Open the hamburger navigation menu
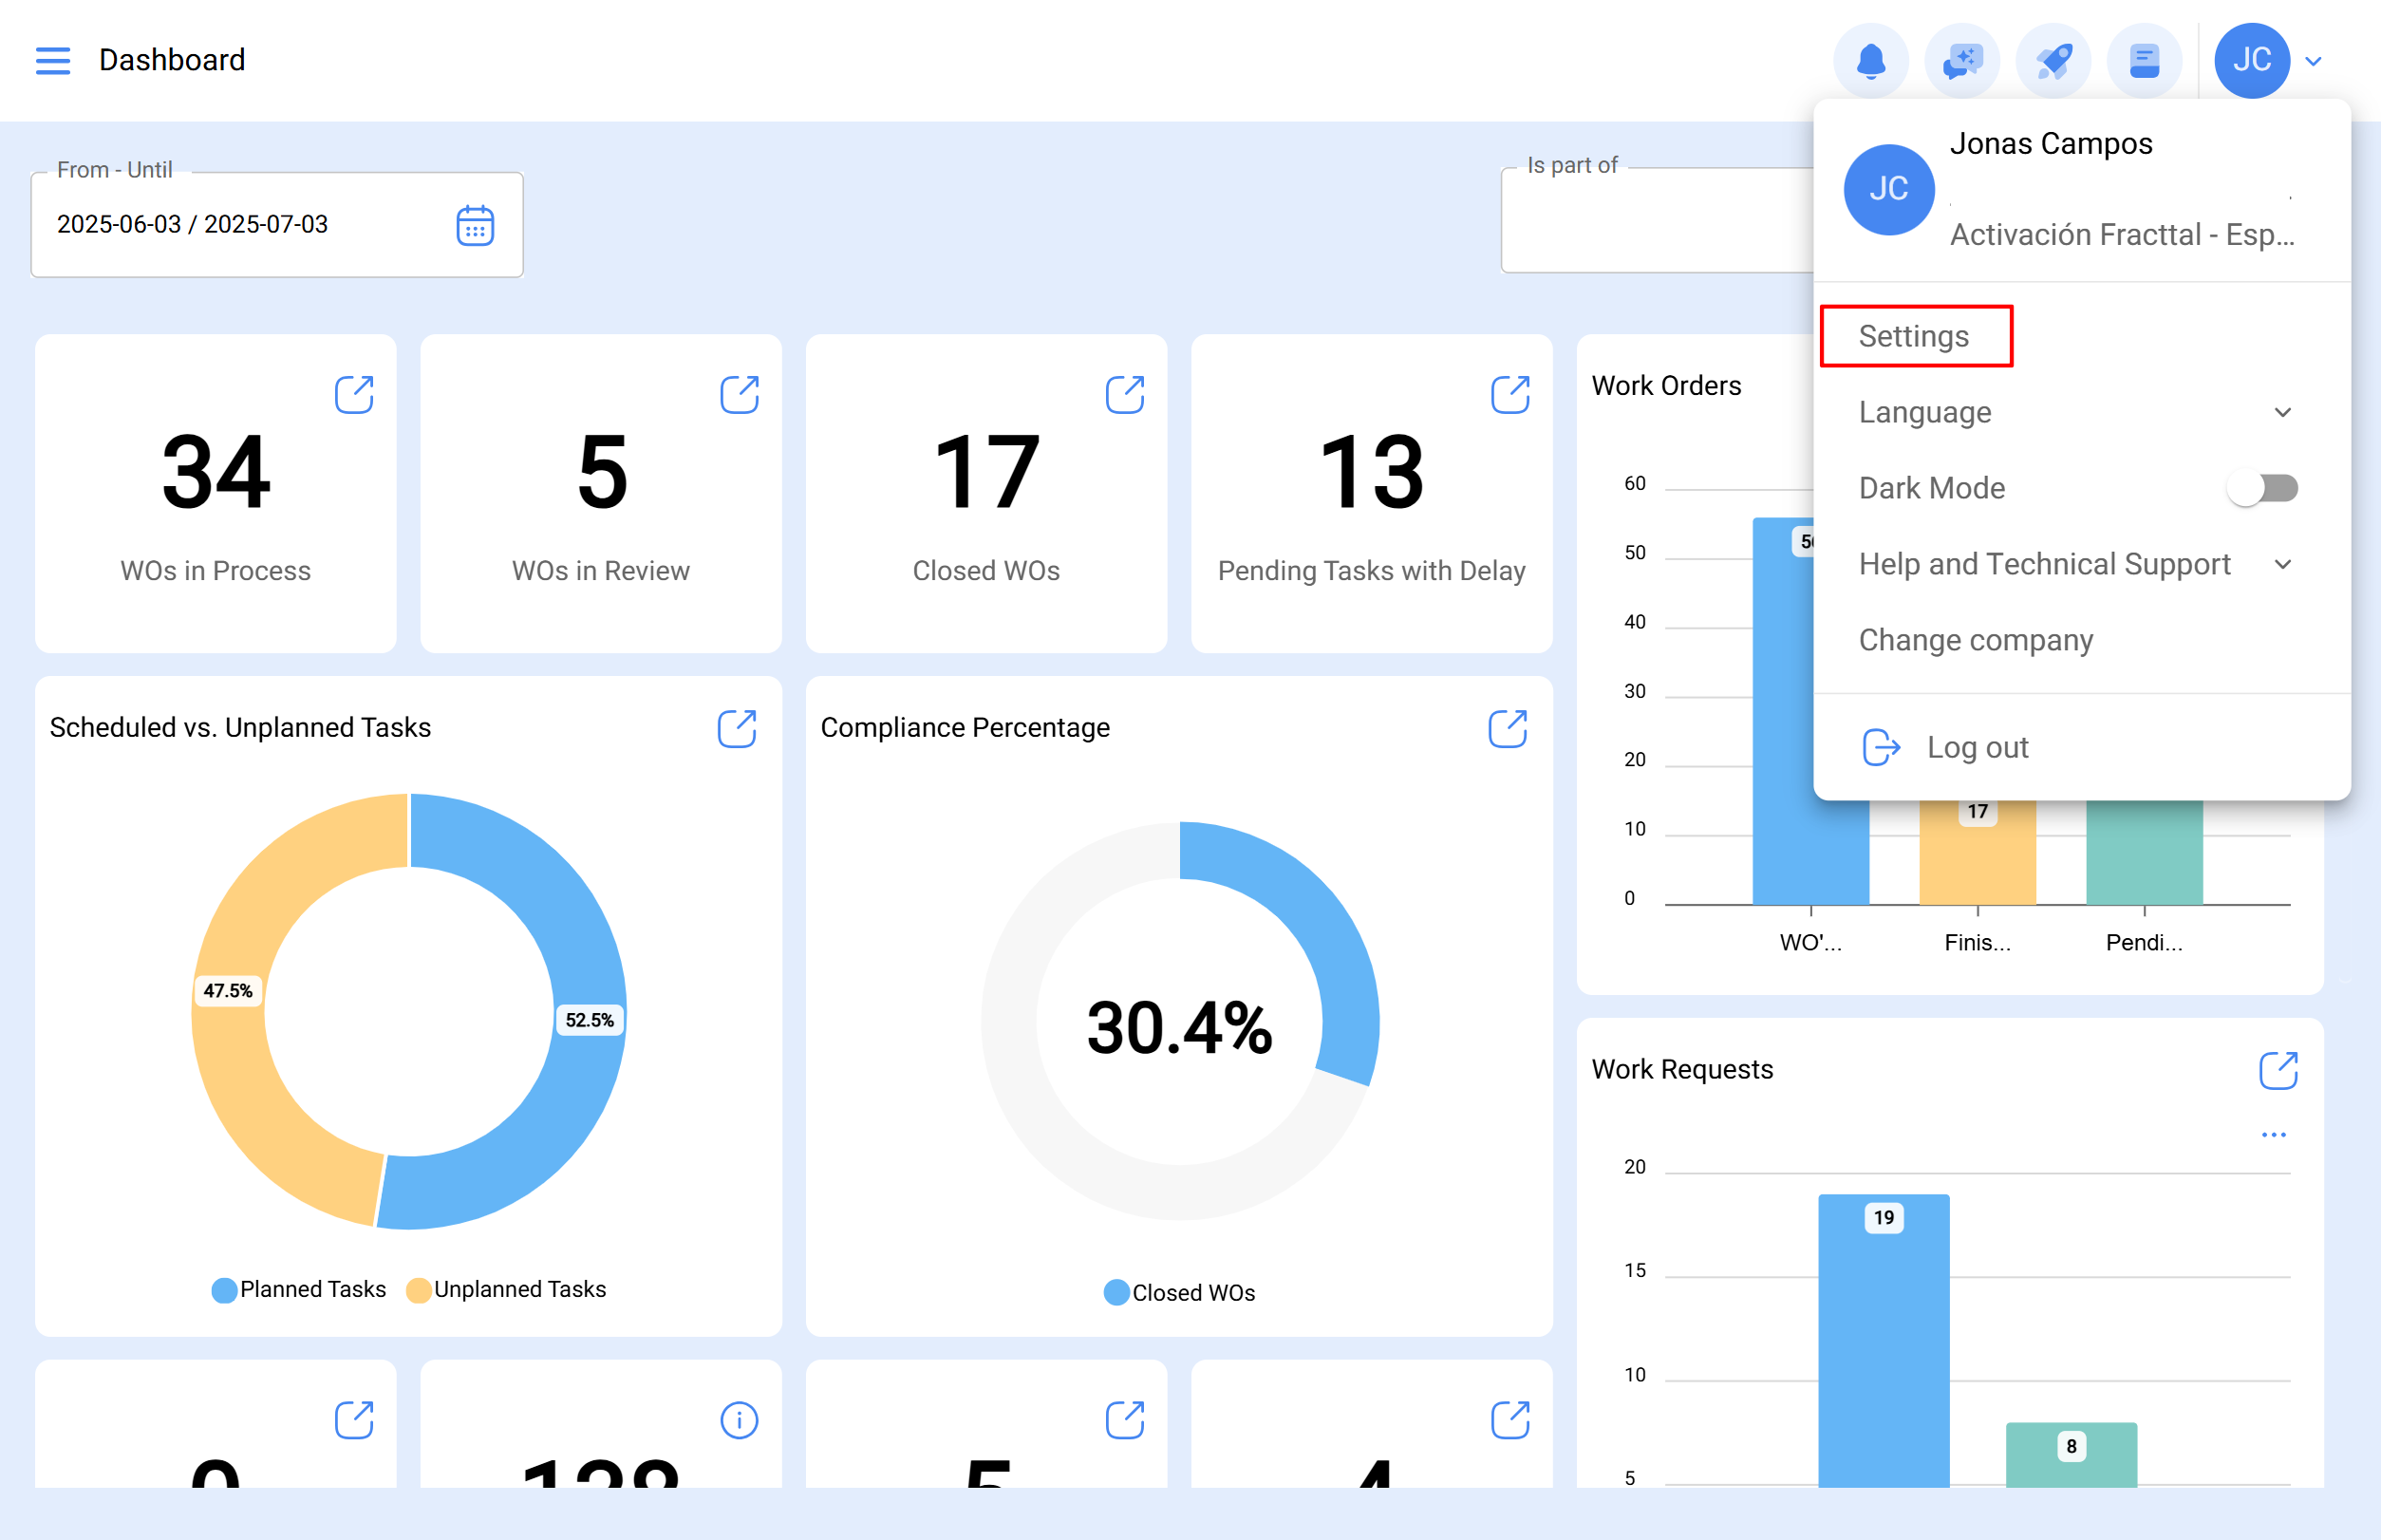Image resolution: width=2381 pixels, height=1540 pixels. pyautogui.click(x=52, y=60)
